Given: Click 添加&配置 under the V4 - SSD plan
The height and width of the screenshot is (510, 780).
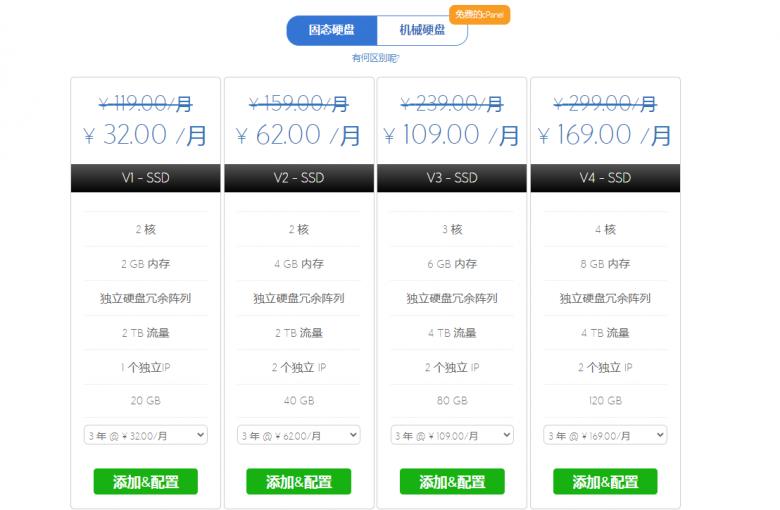Looking at the screenshot, I should point(605,482).
